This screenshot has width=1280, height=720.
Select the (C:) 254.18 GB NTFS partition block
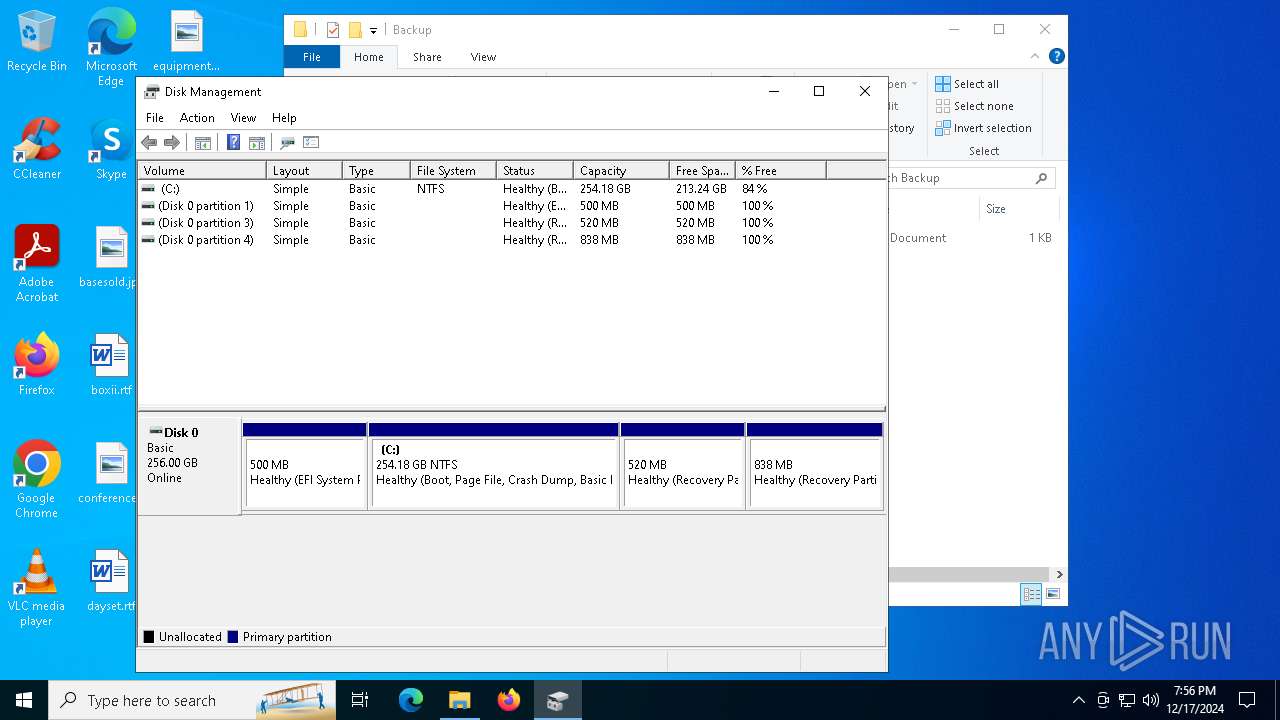coord(494,466)
